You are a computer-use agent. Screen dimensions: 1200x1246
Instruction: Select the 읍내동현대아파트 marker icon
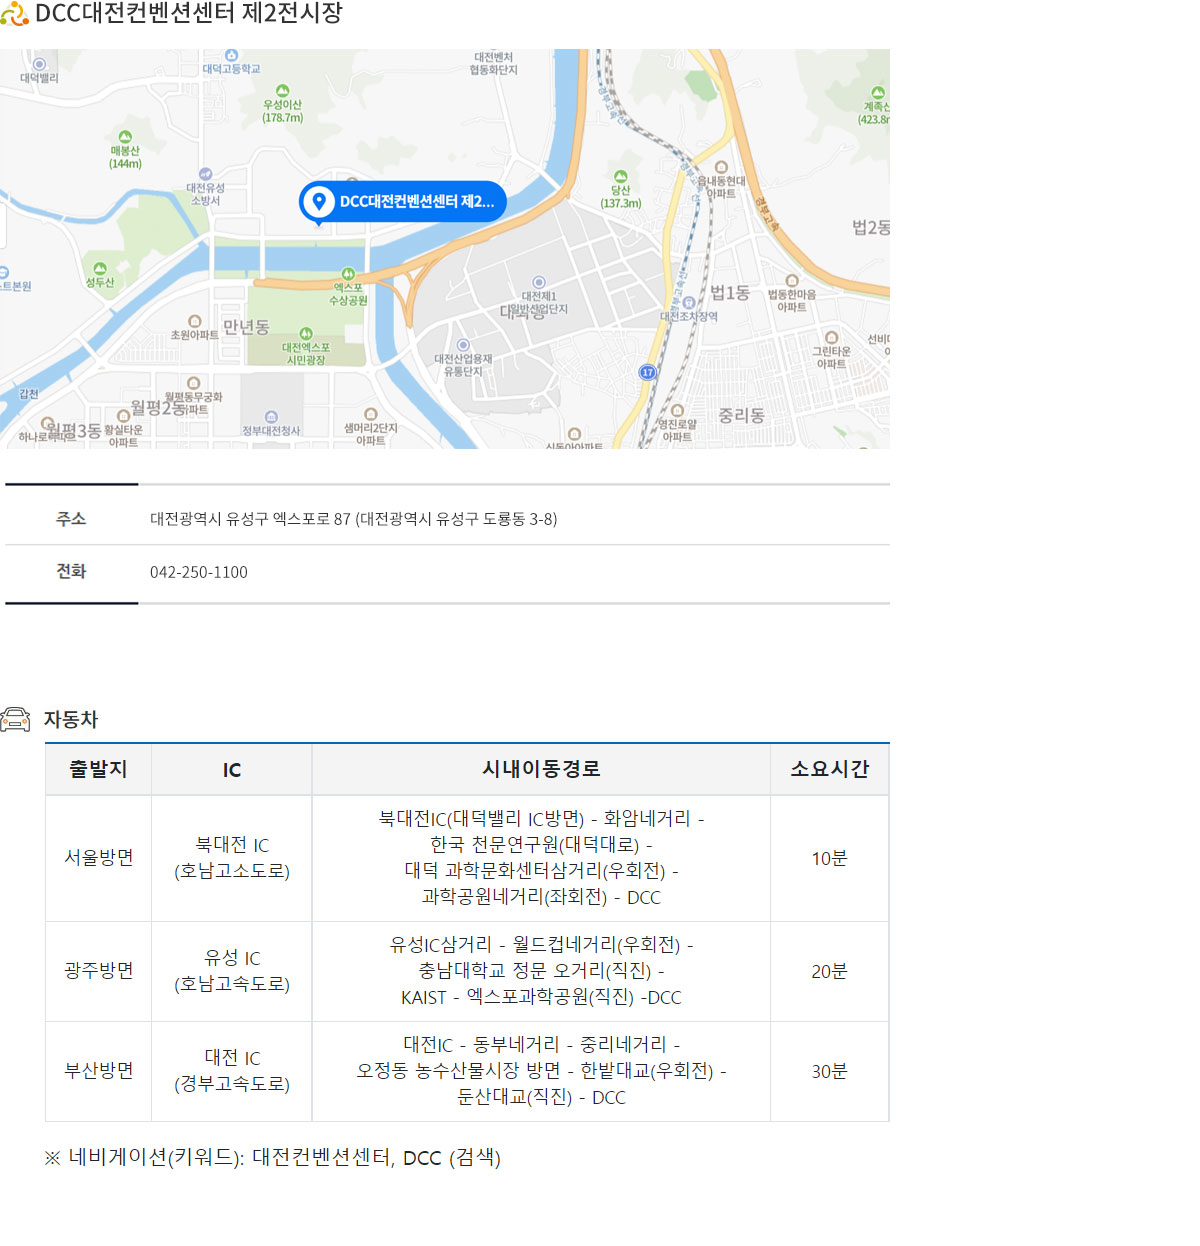(x=721, y=167)
